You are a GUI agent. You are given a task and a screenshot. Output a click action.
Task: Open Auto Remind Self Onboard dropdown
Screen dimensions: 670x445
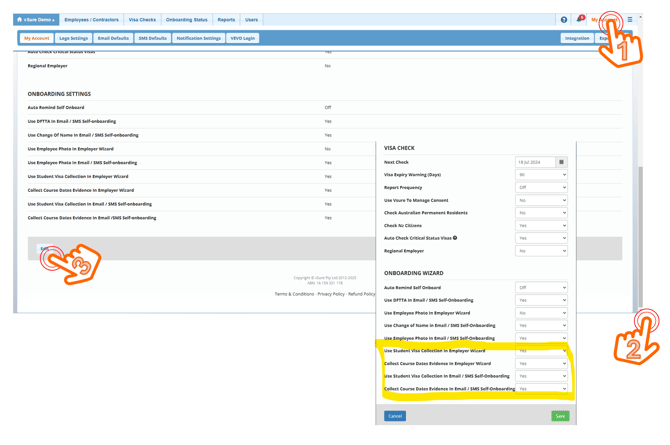pyautogui.click(x=541, y=288)
